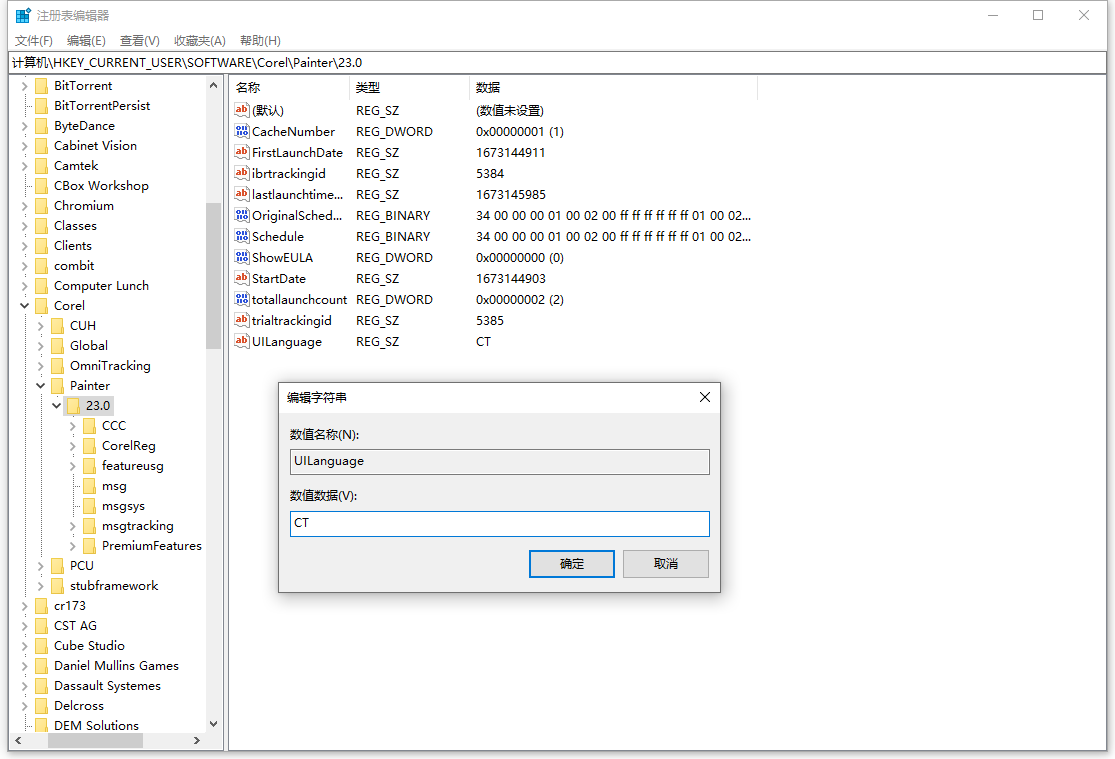The width and height of the screenshot is (1115, 759).
Task: Click the FirstLaunchDate string value icon
Action: point(242,152)
